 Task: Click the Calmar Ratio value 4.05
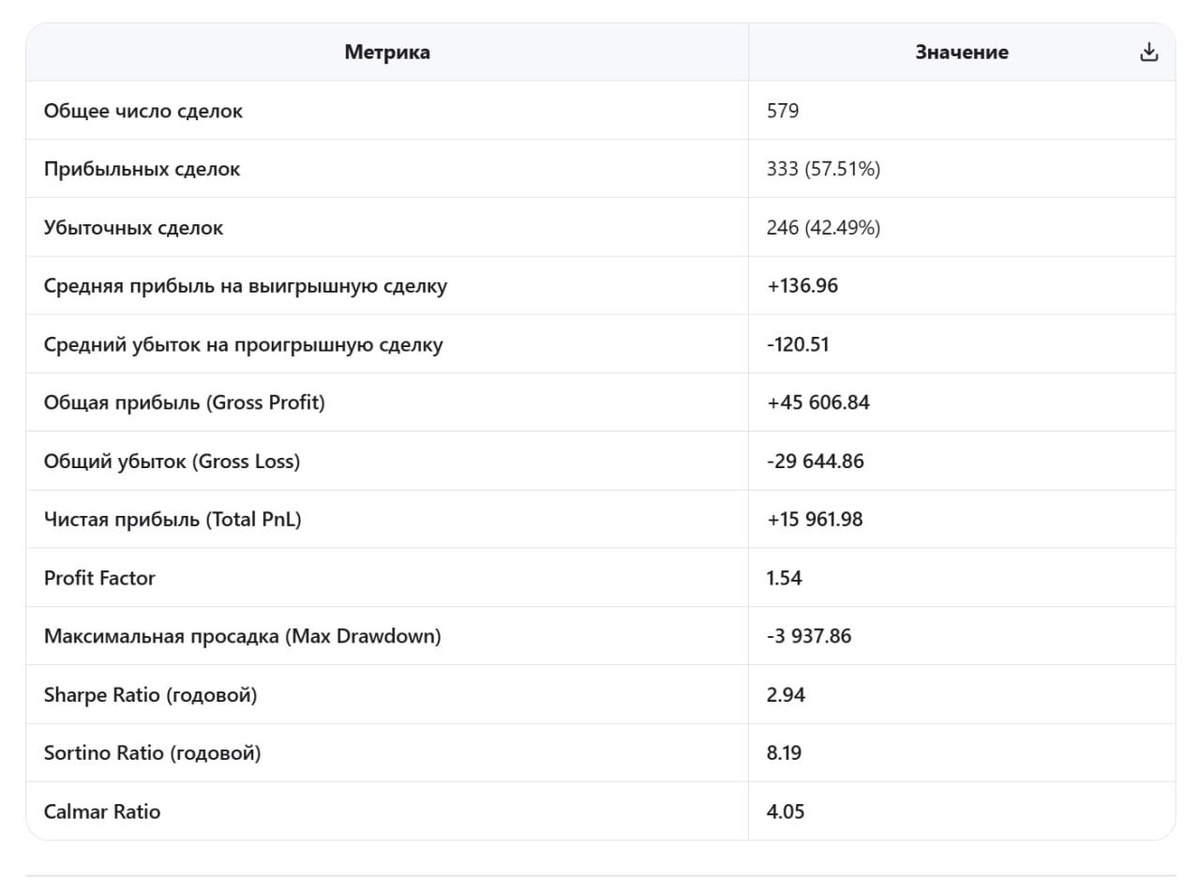pyautogui.click(x=785, y=812)
